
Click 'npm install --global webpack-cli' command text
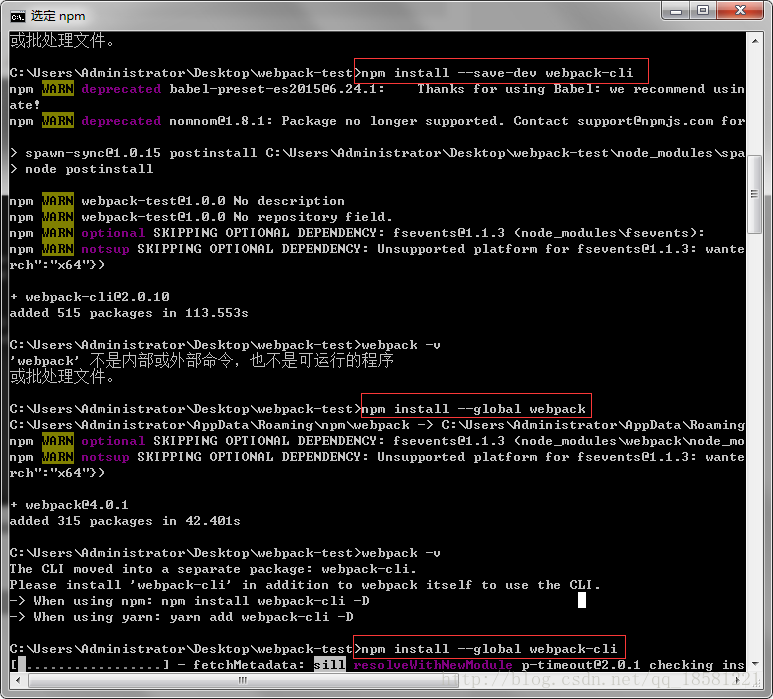coord(489,649)
